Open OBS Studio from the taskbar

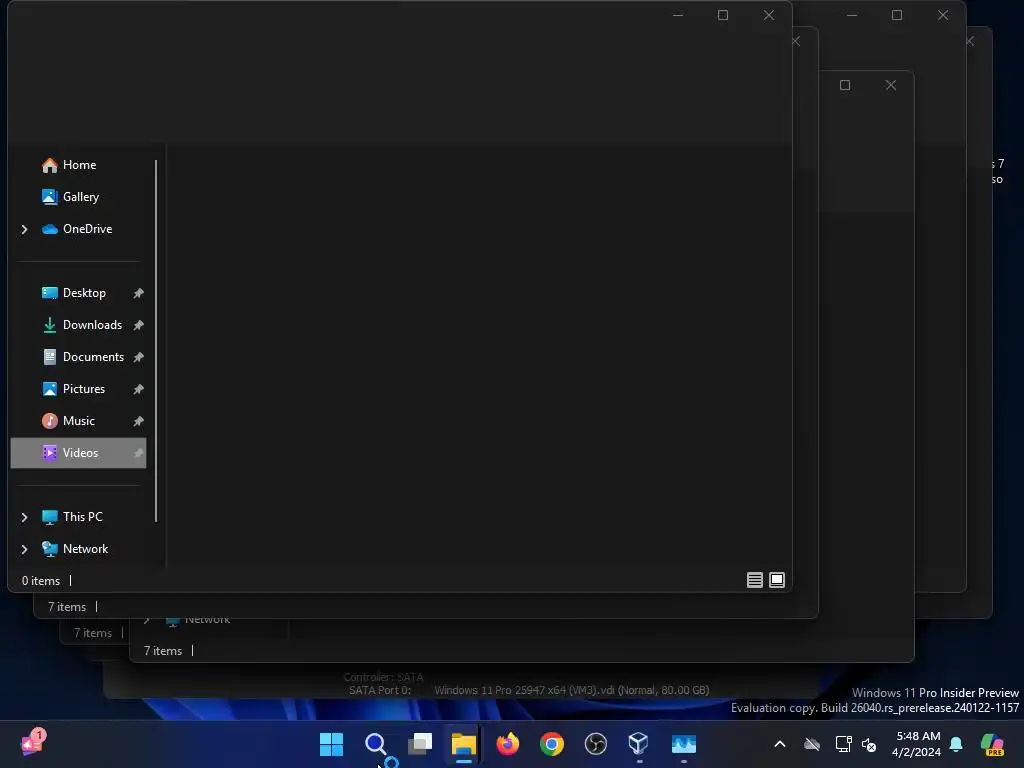(596, 744)
